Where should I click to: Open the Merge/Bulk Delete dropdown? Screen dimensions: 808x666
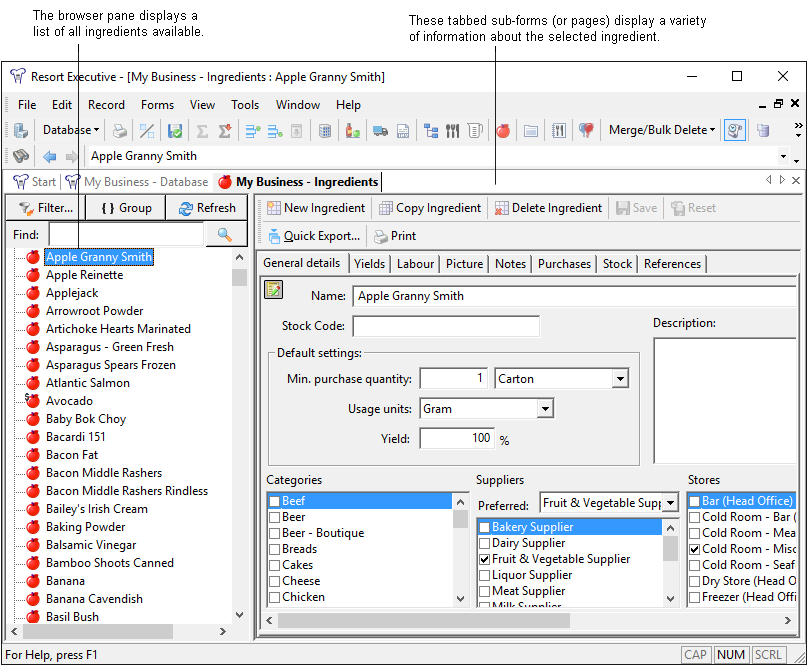pyautogui.click(x=662, y=130)
